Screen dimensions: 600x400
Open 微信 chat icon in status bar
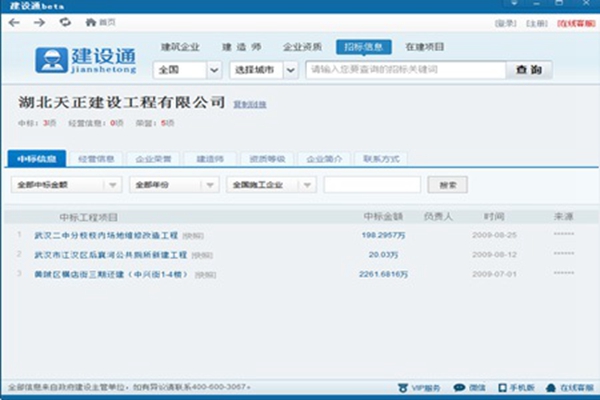[x=470, y=388]
